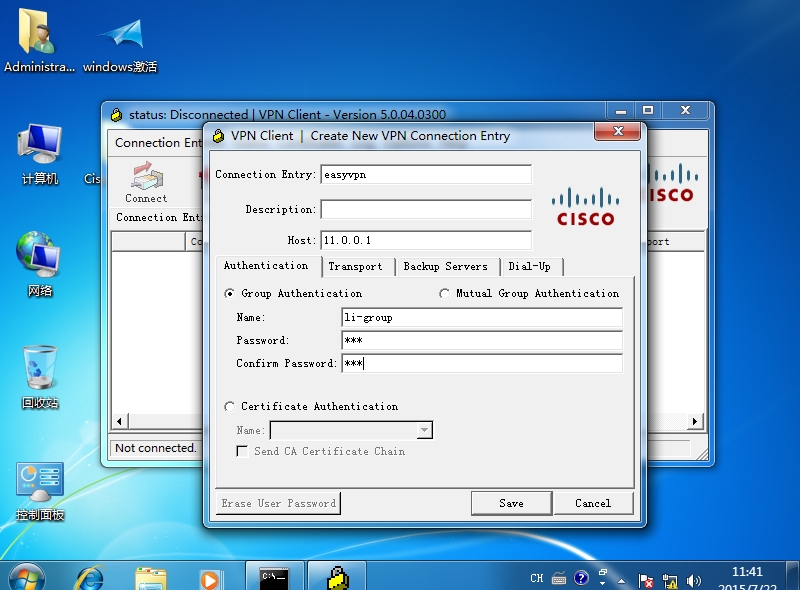This screenshot has height=590, width=800.
Task: Click the padlock icon in the dialog title bar
Action: coord(218,136)
